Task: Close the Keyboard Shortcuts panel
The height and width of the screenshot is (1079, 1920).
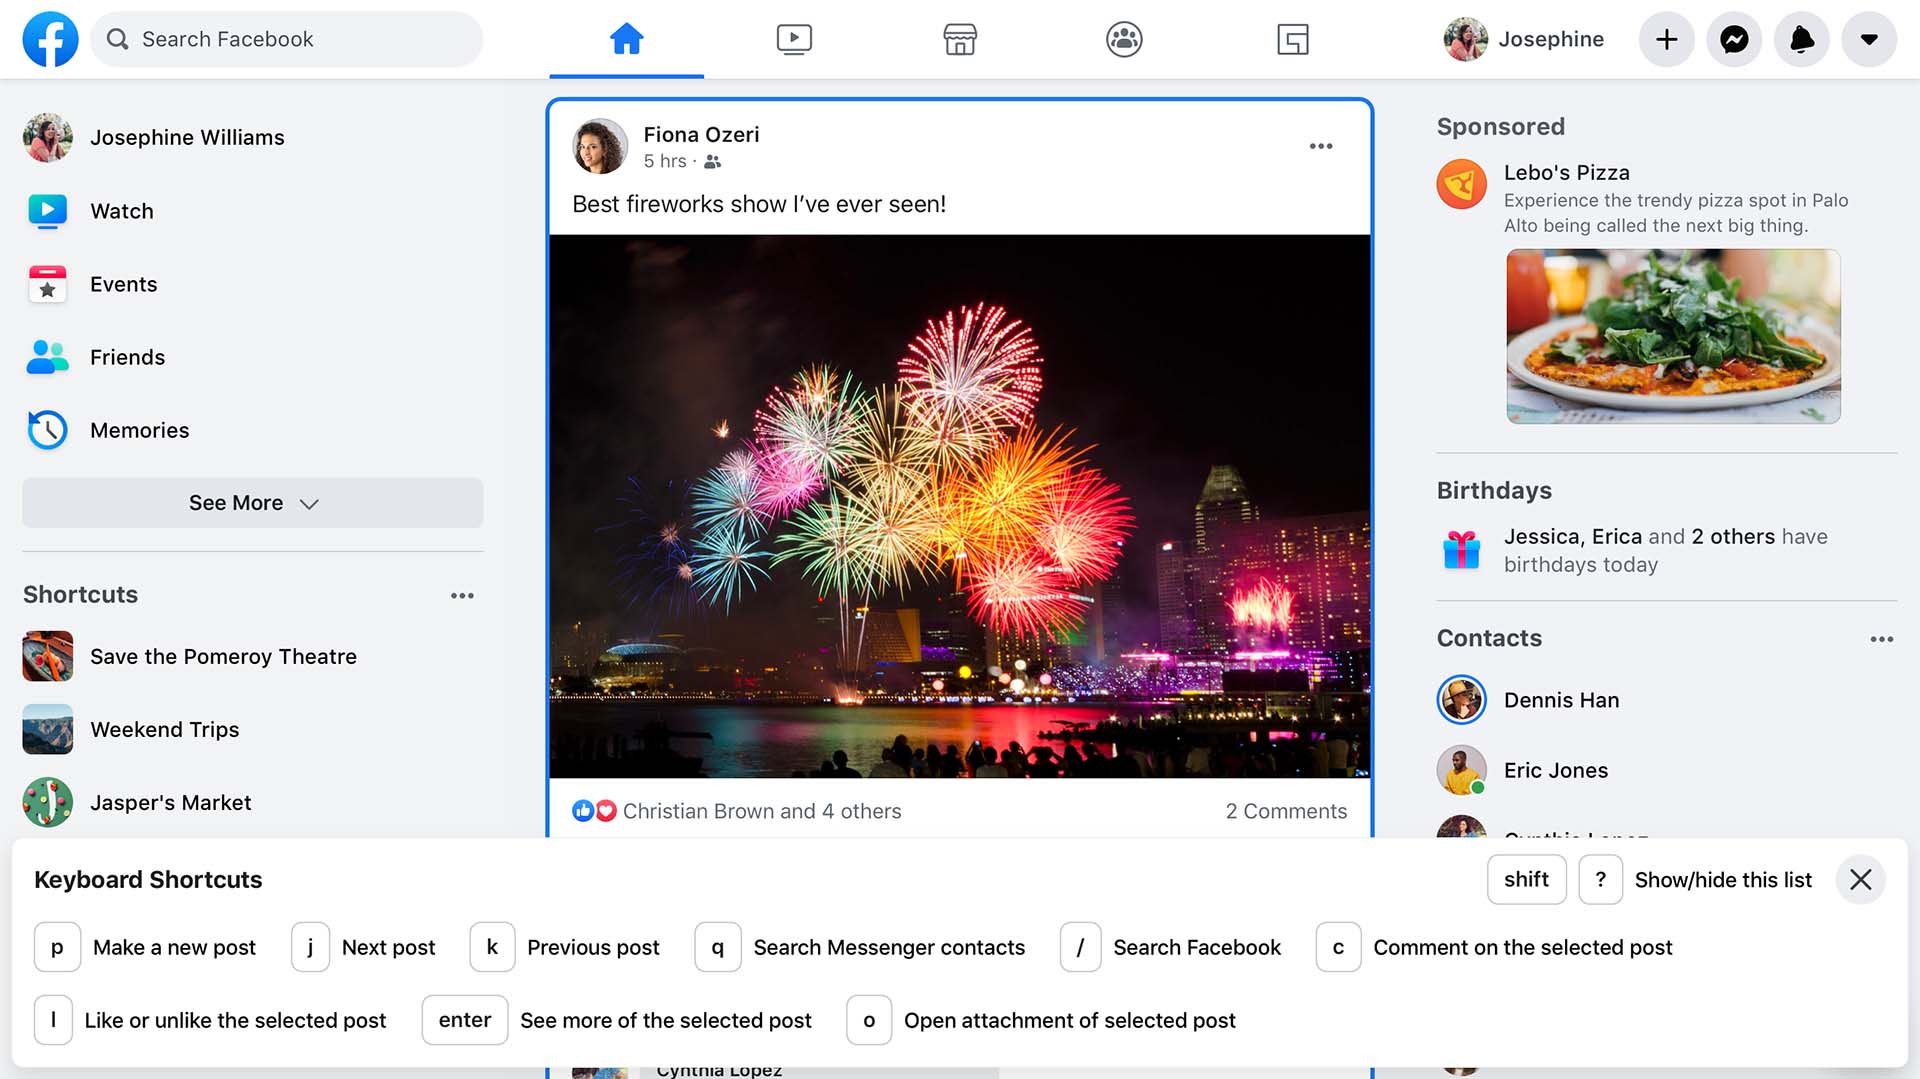Action: click(1860, 879)
